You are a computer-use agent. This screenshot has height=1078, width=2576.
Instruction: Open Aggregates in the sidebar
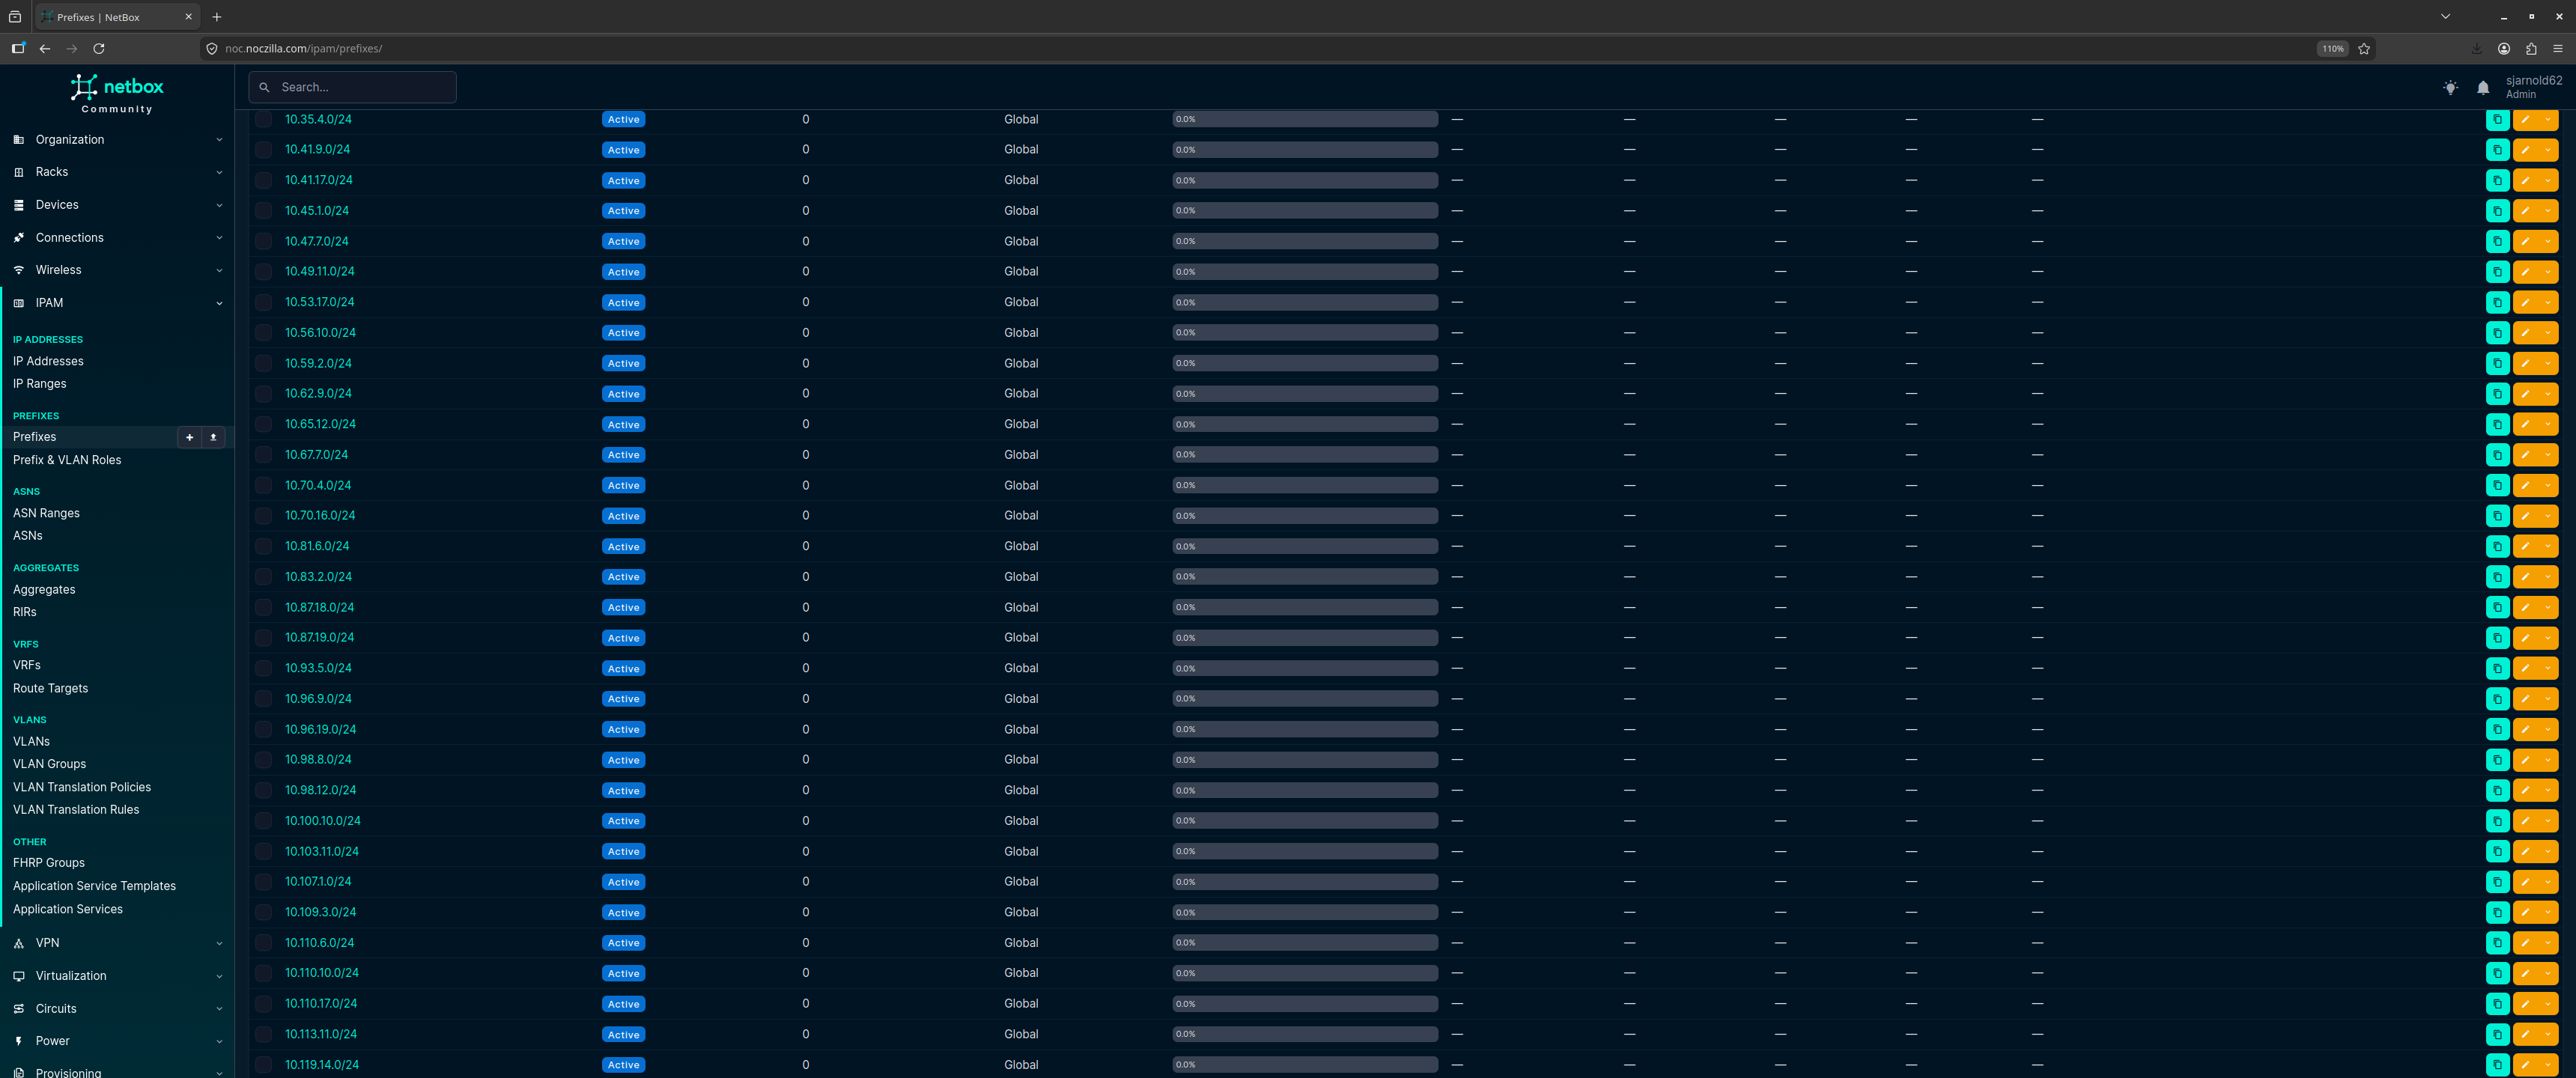coord(44,590)
